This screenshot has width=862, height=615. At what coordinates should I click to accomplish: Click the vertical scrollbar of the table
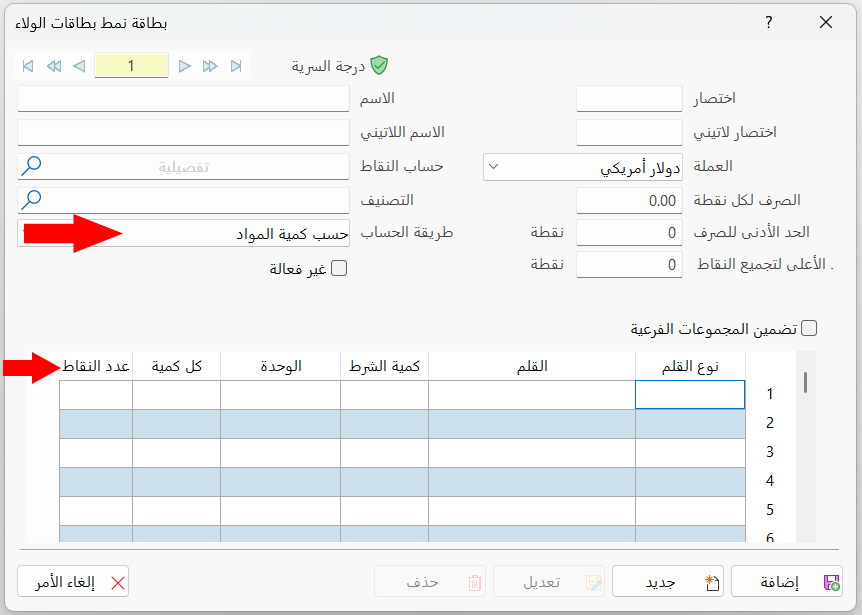[x=805, y=382]
